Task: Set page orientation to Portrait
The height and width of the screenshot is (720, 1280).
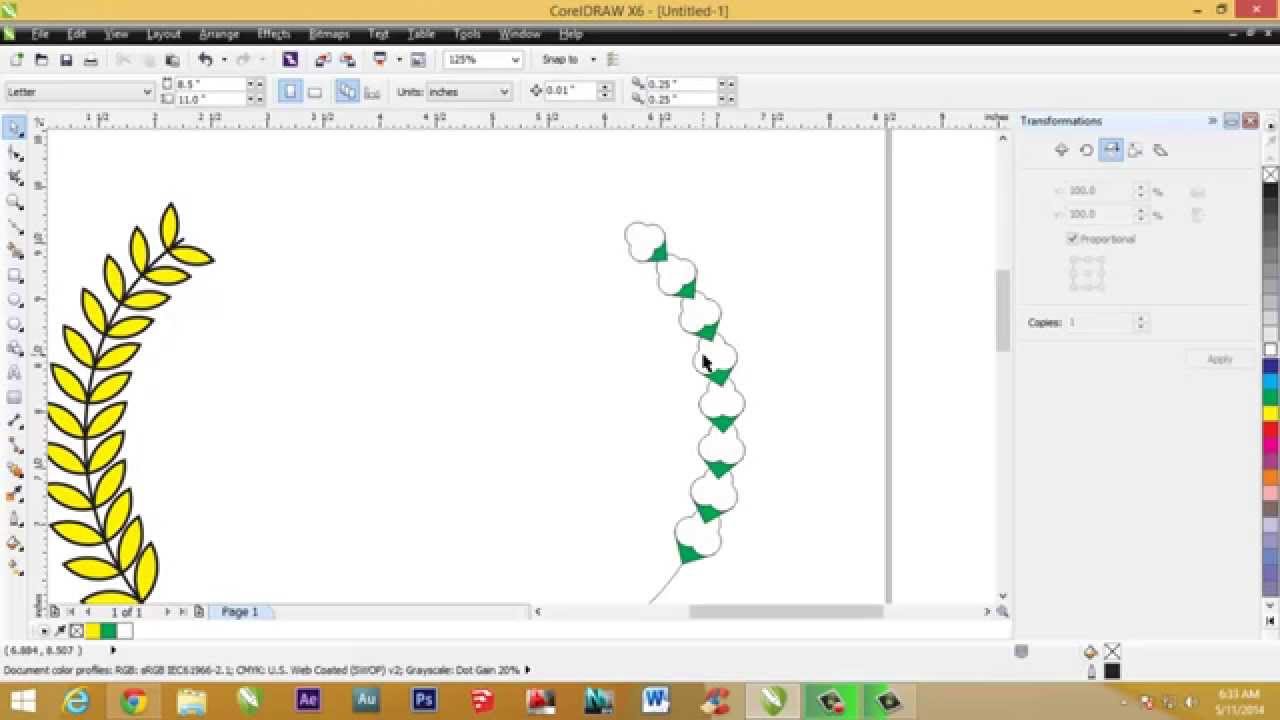Action: tap(290, 92)
